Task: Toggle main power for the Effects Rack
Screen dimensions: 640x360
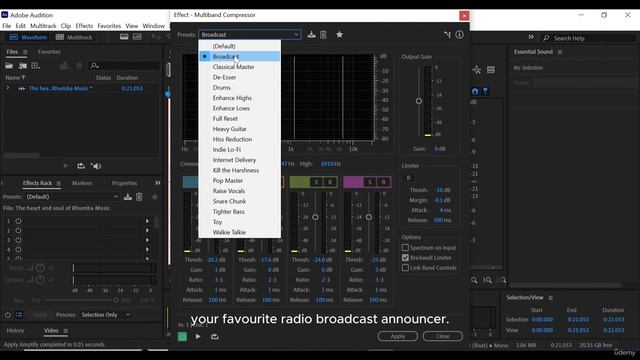Action: click(x=7, y=315)
